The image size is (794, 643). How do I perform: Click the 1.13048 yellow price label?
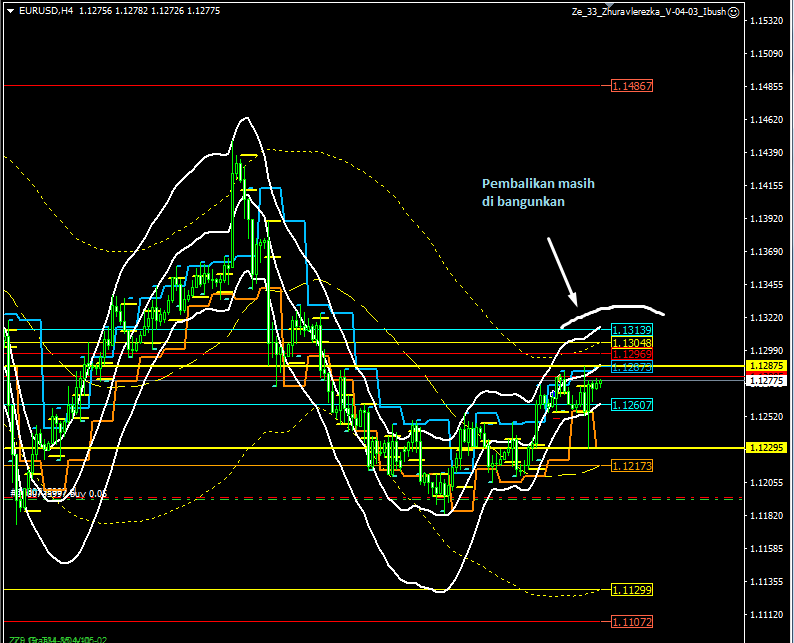coord(632,342)
